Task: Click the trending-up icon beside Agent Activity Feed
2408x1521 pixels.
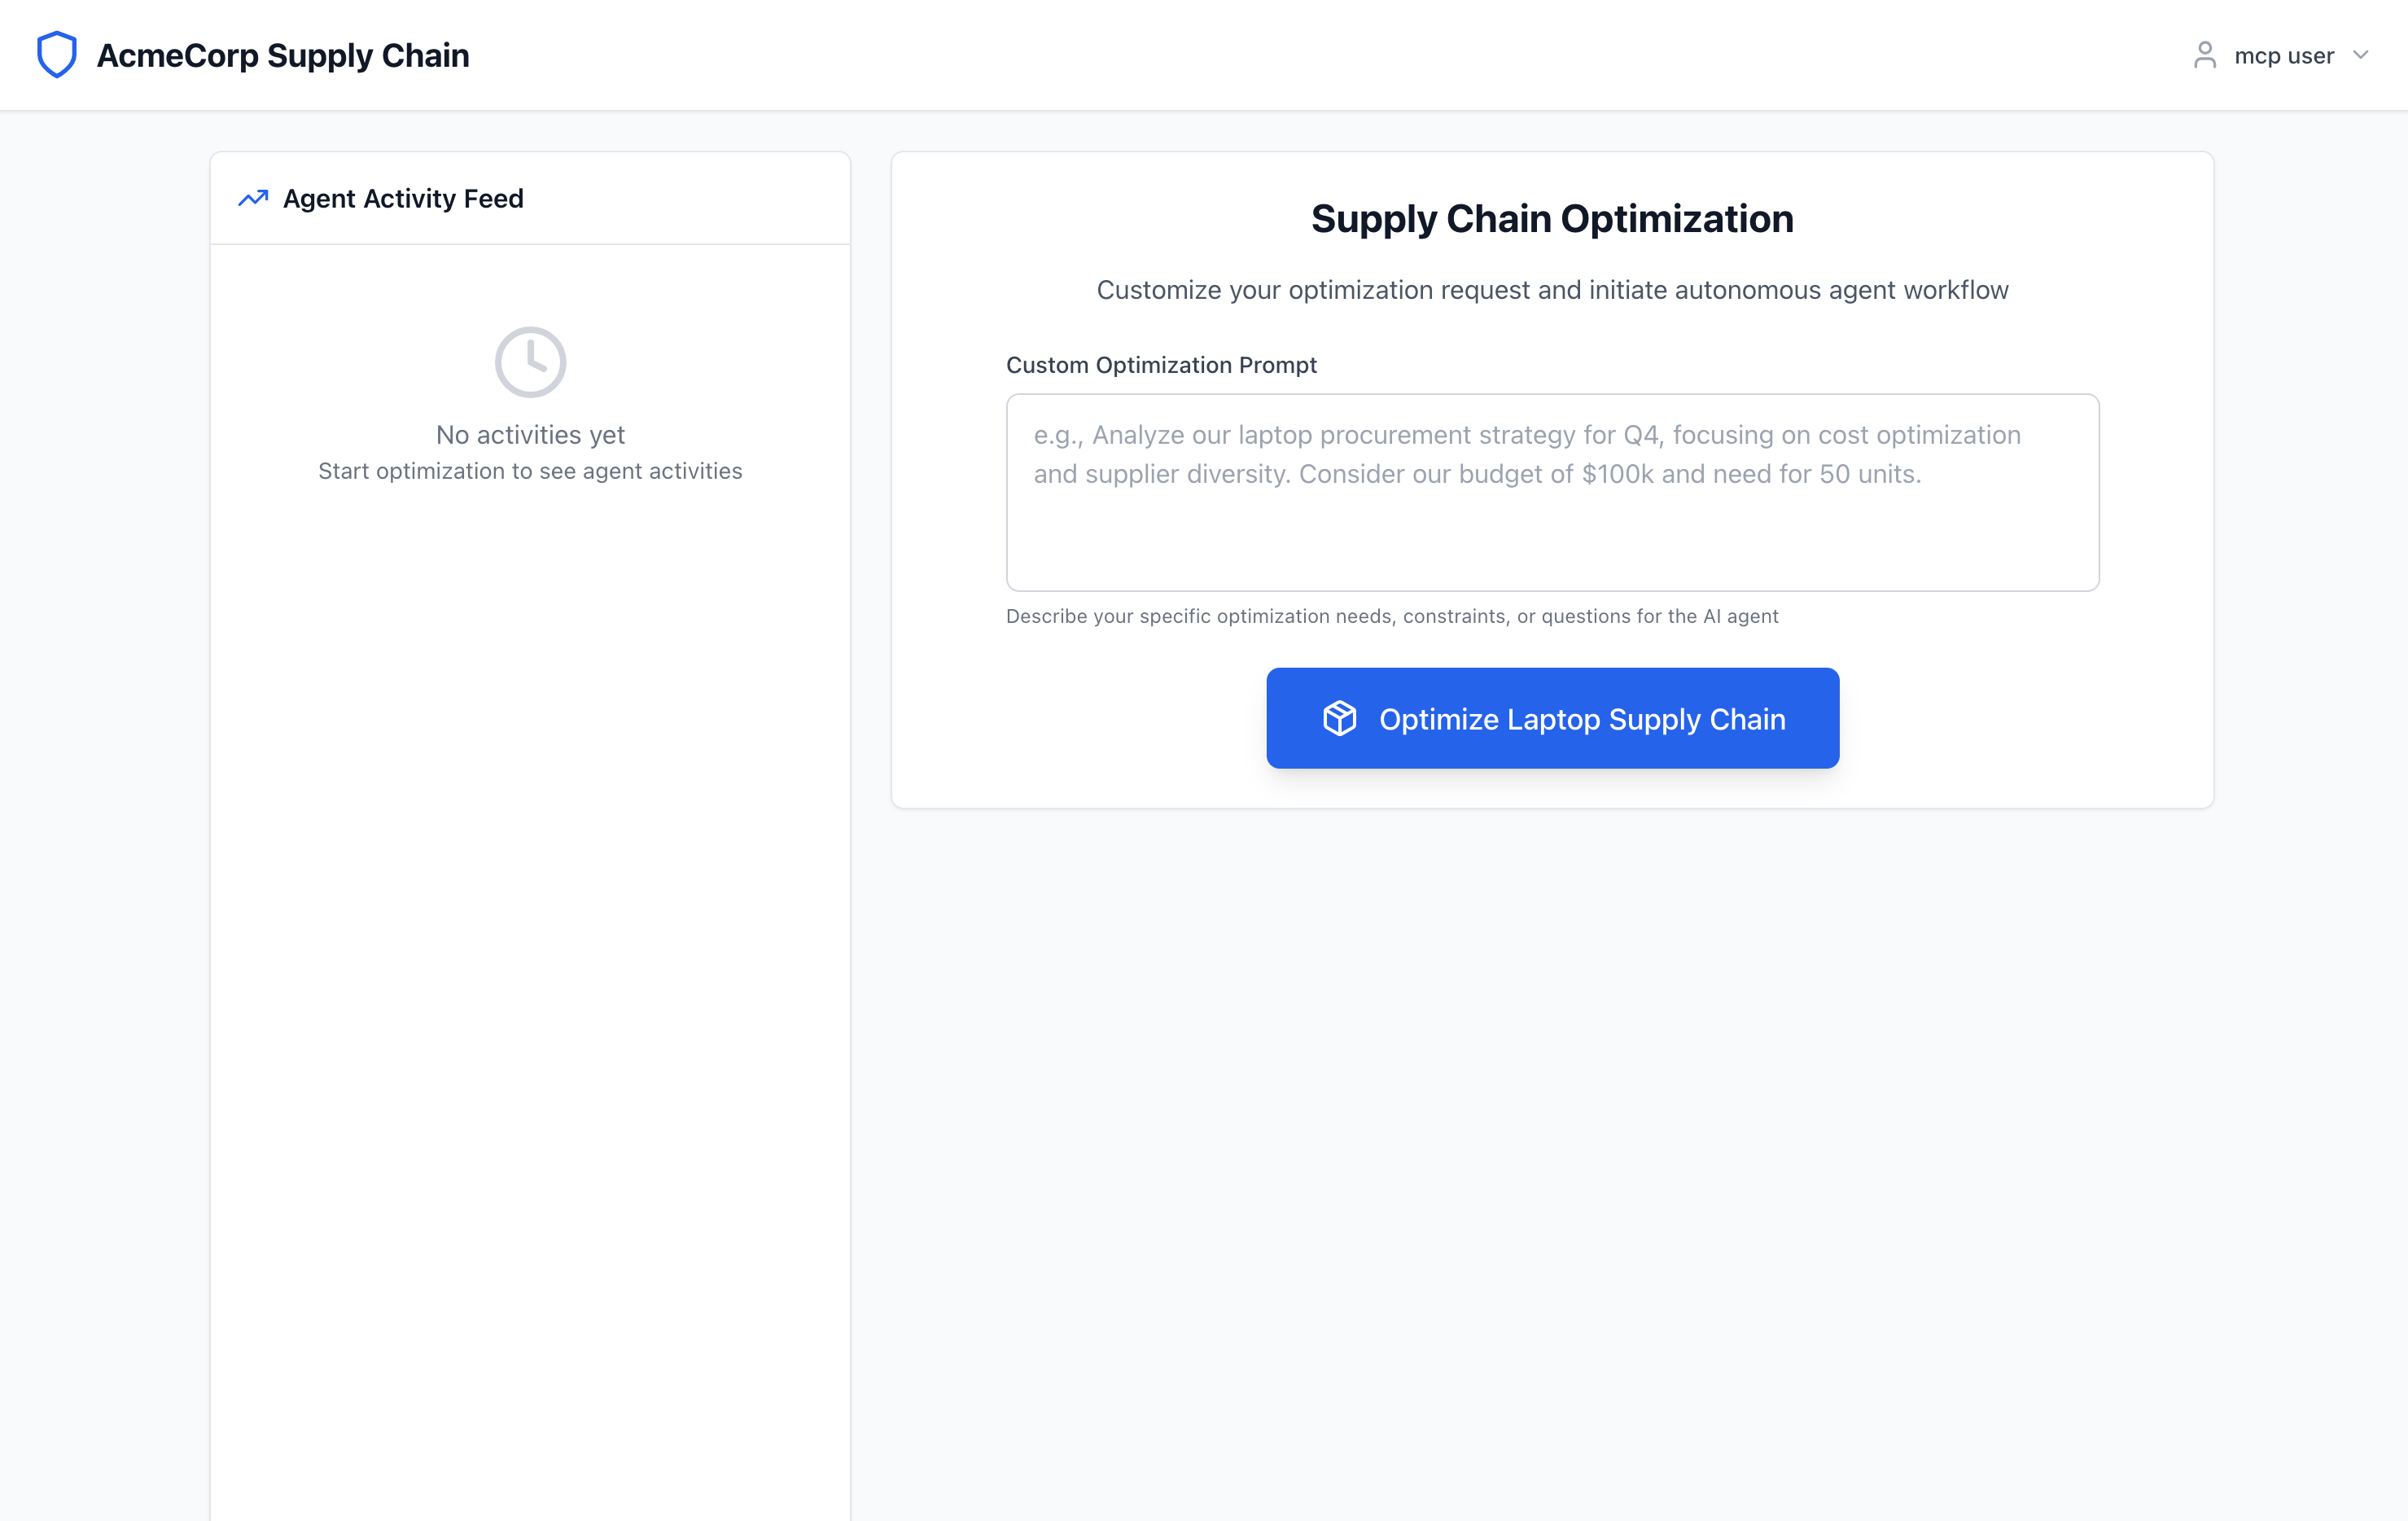Action: (x=253, y=198)
